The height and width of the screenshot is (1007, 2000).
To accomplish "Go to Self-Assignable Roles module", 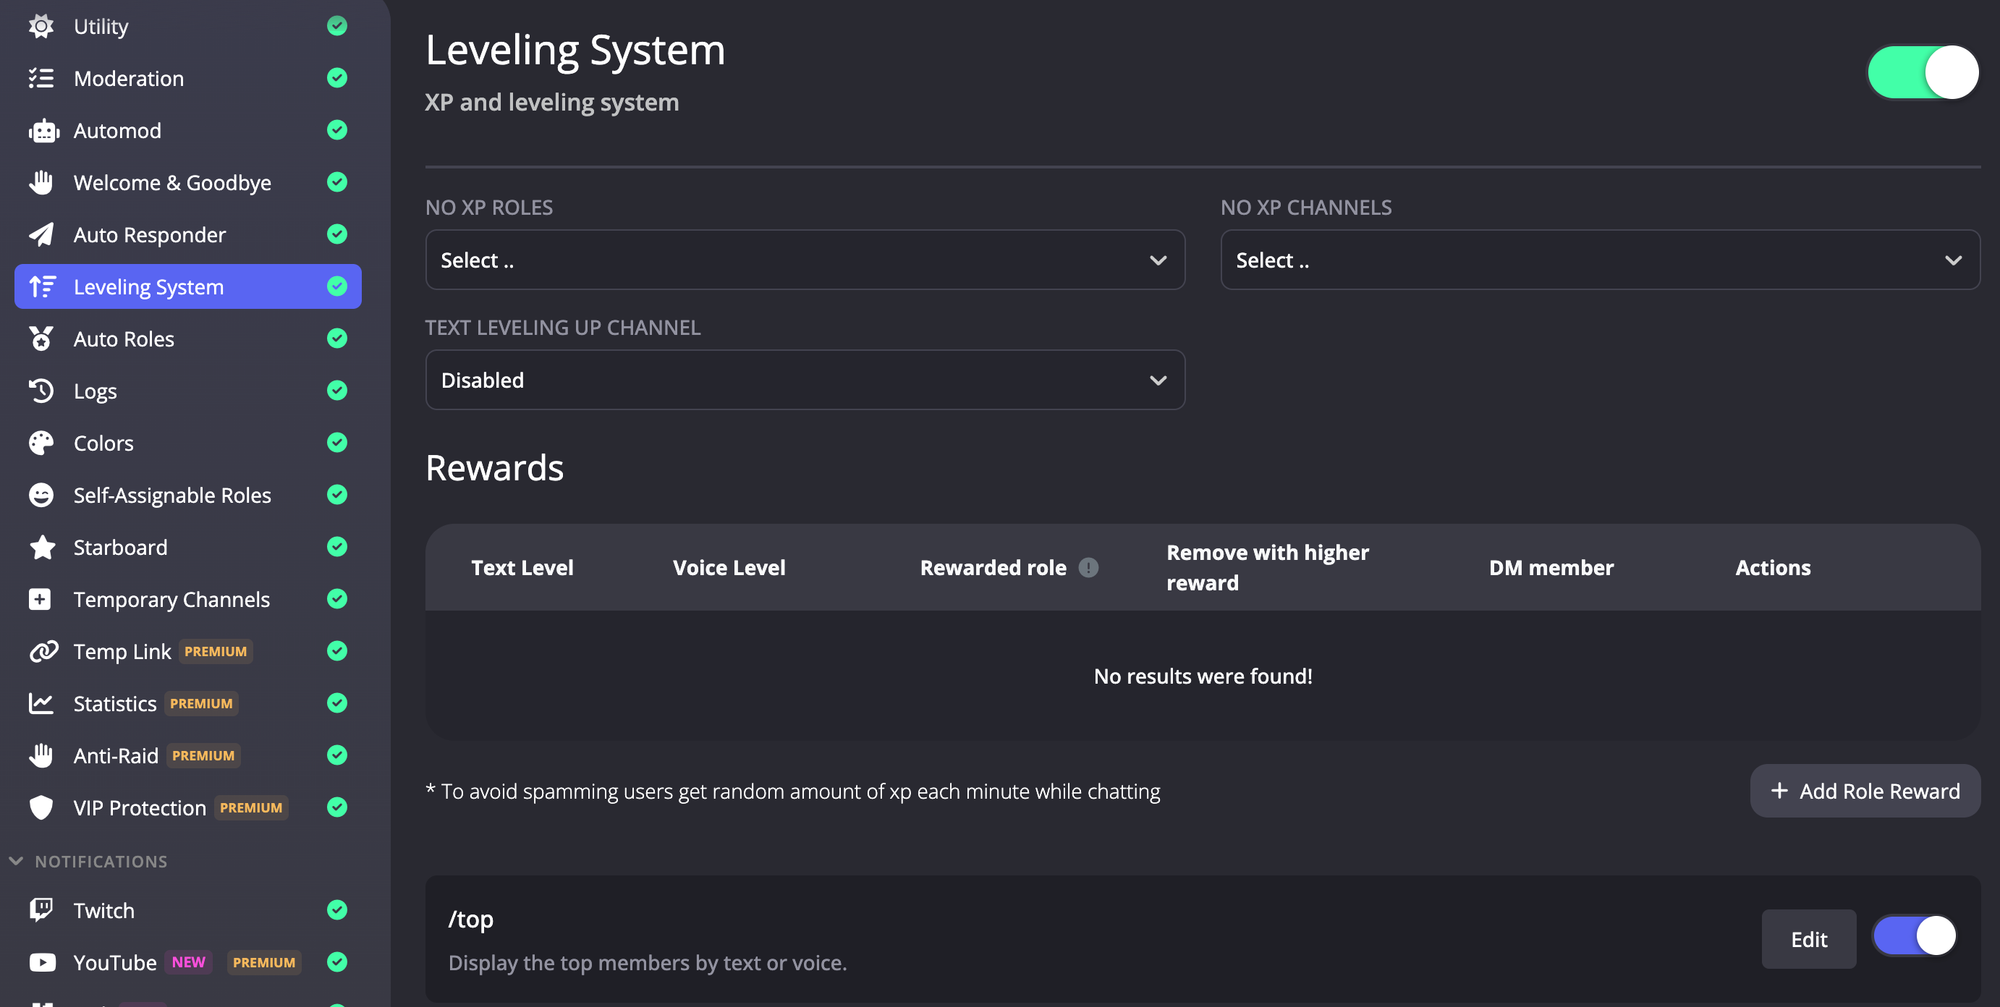I will click(172, 495).
